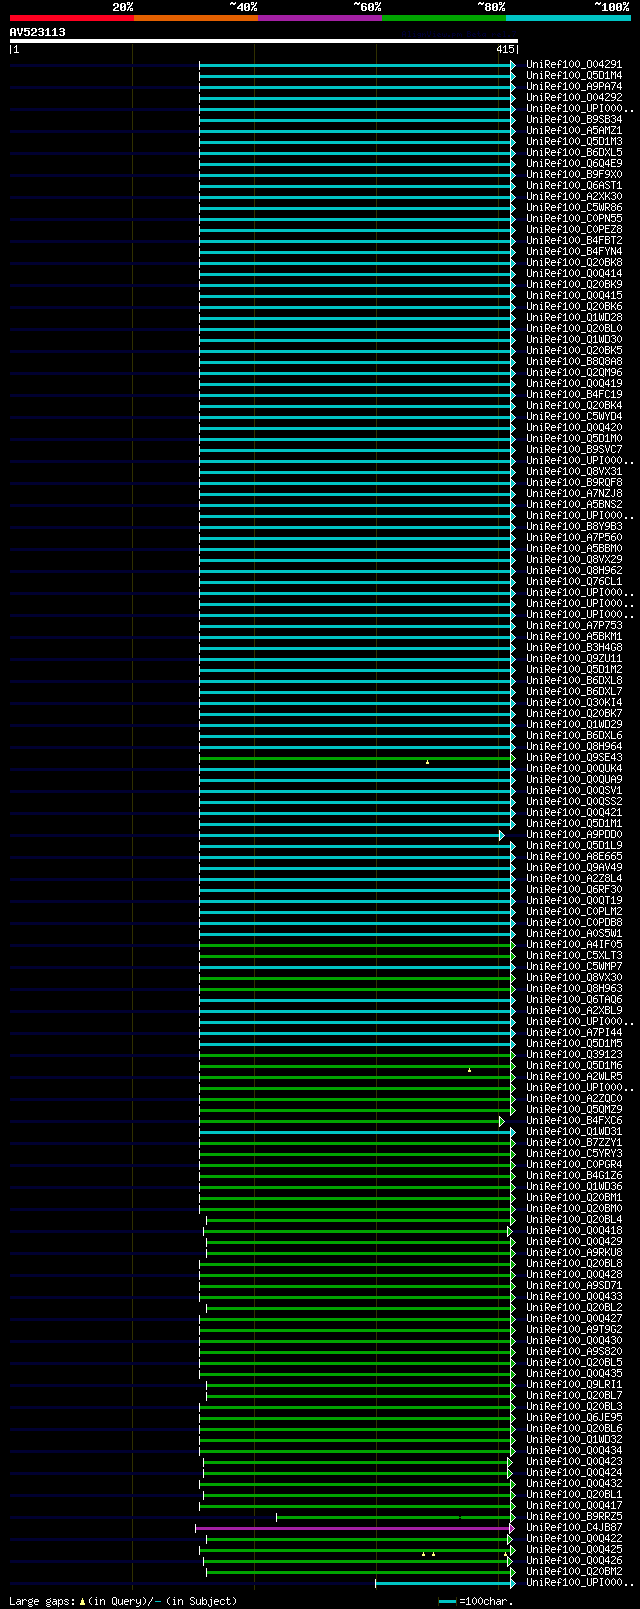Select hit UniRef100_B4FC19
The height and width of the screenshot is (1609, 640).
tap(574, 394)
